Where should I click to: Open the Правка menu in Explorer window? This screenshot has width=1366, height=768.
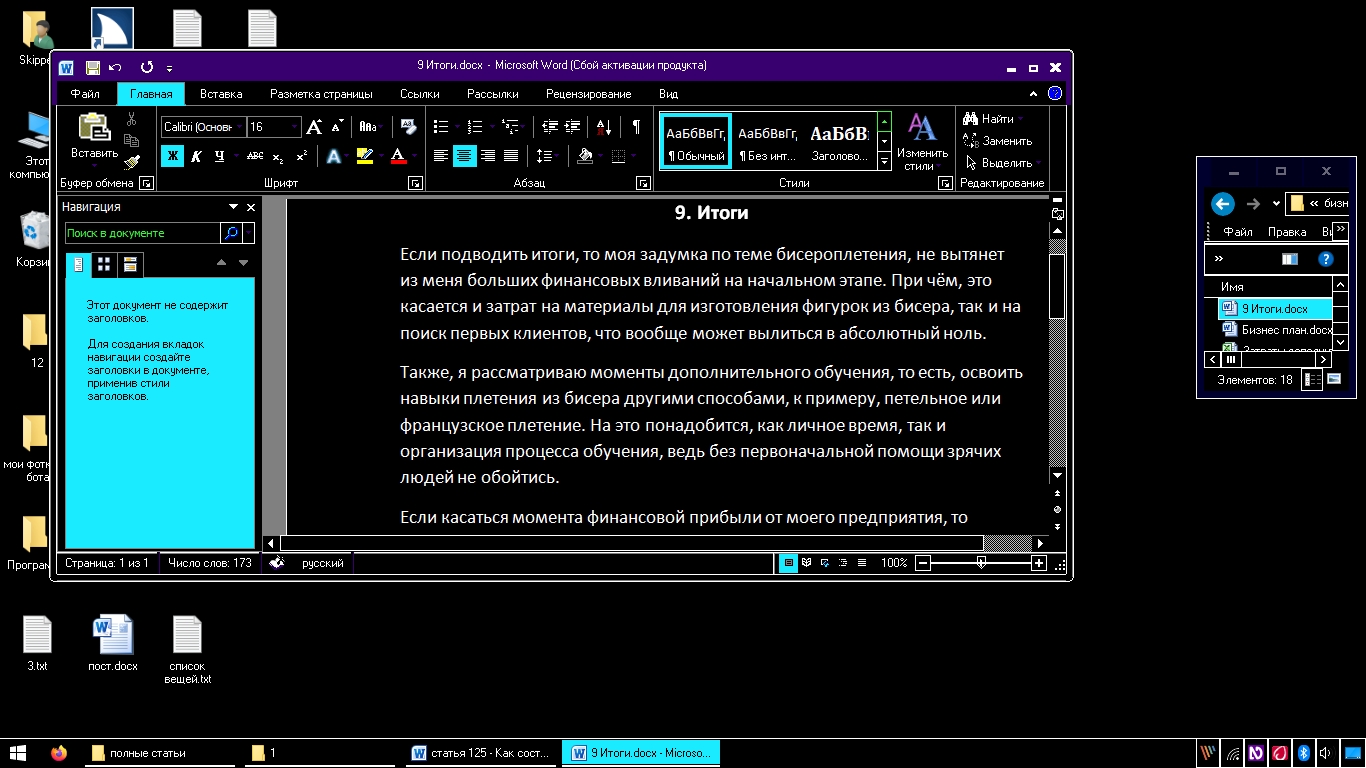coord(1287,232)
